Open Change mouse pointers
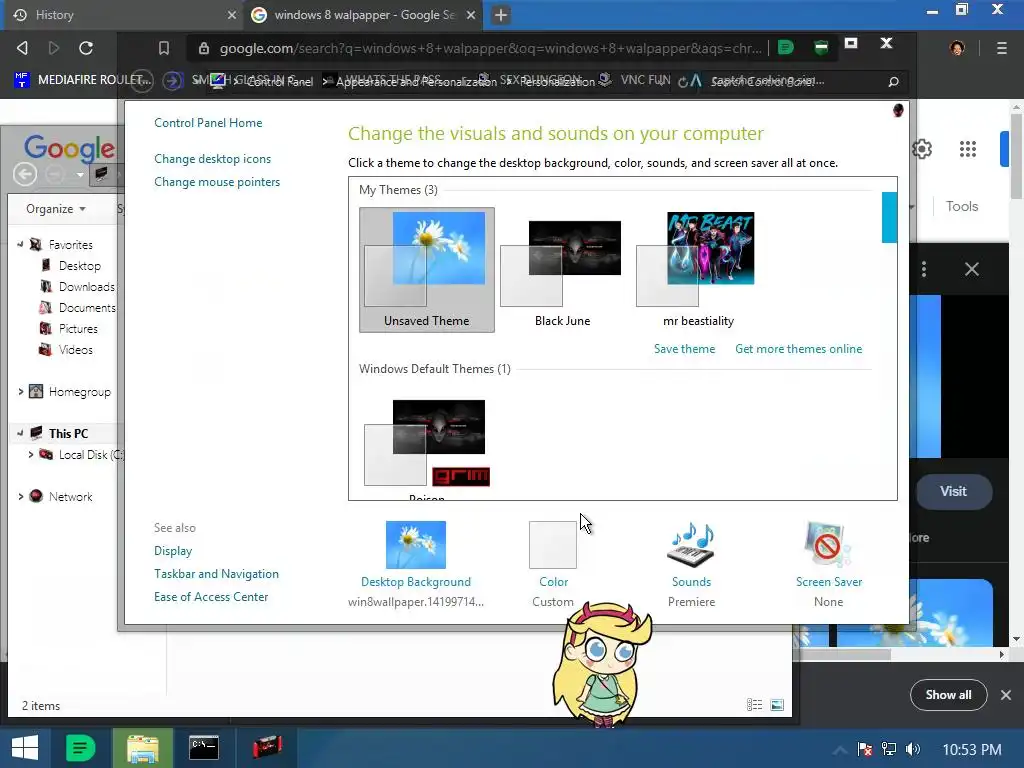Image resolution: width=1024 pixels, height=768 pixels. click(217, 182)
